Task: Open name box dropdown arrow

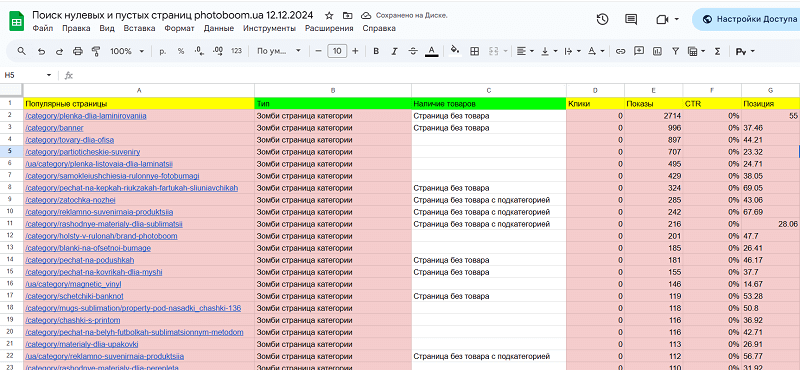Action: [x=49, y=75]
